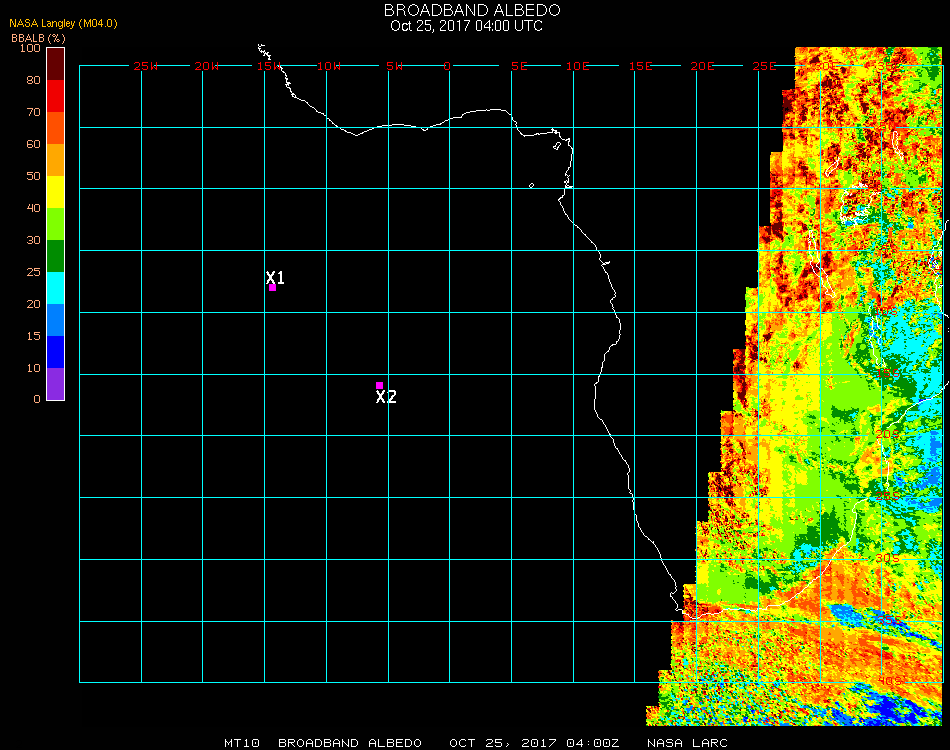Click the Oct 25, 2017 04:00 UTC timestamp
Viewport: 950px width, 750px height.
tap(467, 26)
